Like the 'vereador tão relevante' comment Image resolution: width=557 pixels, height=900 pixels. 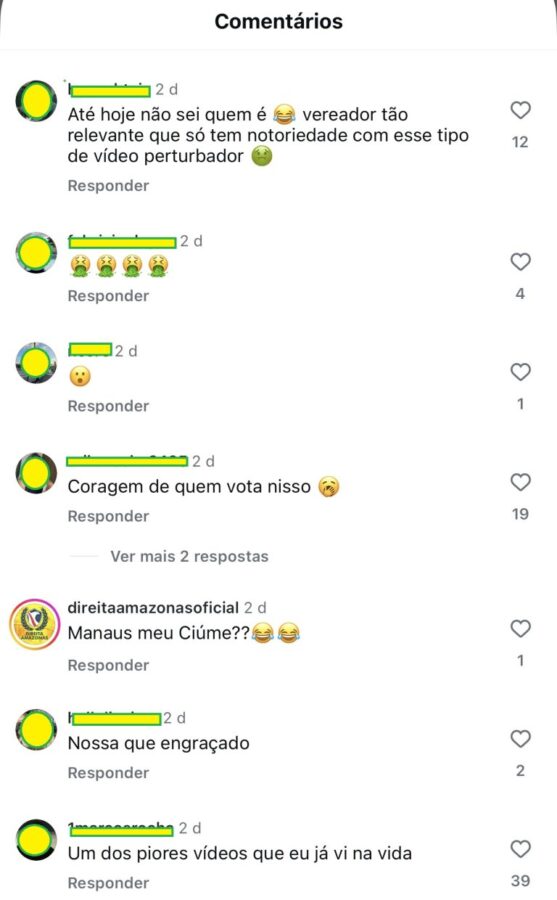point(520,110)
